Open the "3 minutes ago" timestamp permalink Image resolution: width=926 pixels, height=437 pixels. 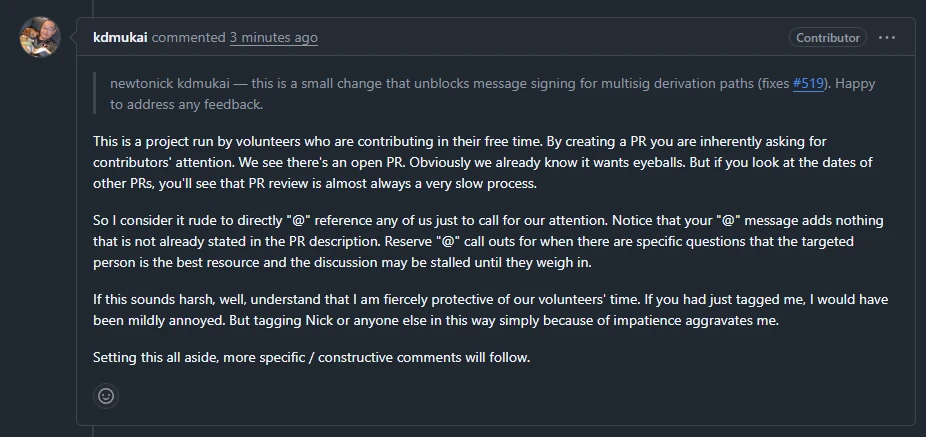coord(273,38)
